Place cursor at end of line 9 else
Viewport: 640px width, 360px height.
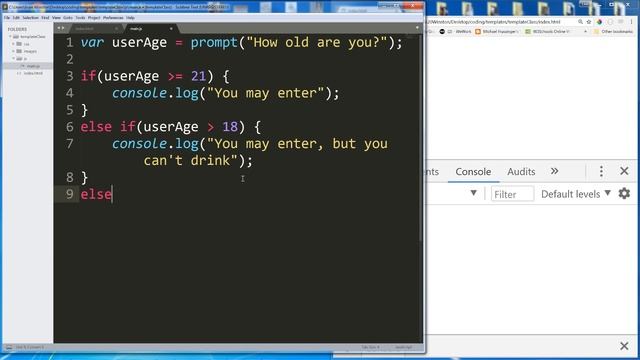coord(112,194)
